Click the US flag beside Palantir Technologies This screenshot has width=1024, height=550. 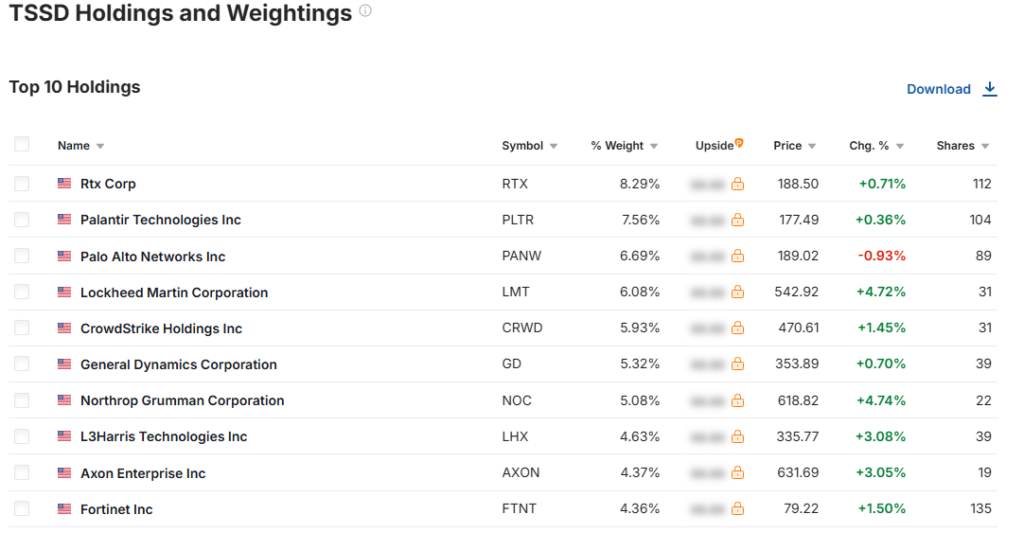tap(64, 220)
